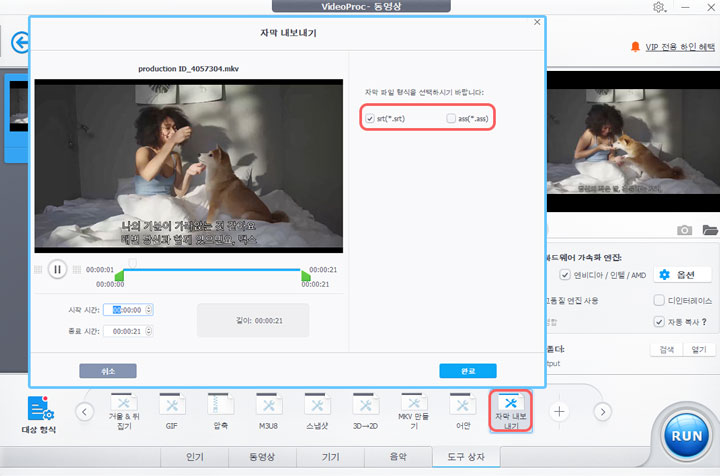Go back with the blue arrow icon
Screen dimensions: 720x476
20,43
